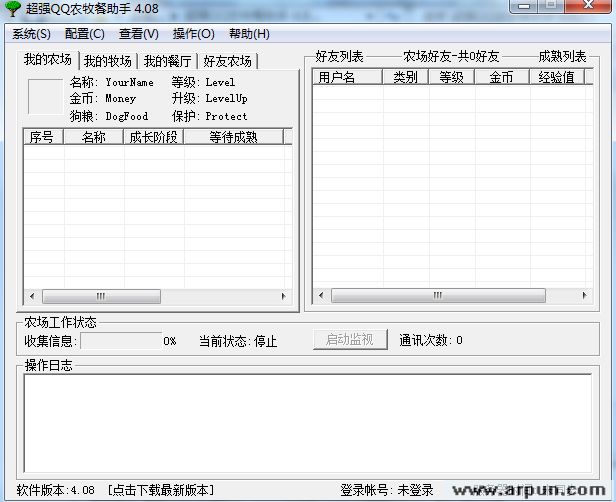The height and width of the screenshot is (502, 616).
Task: Click the green tree application icon
Action: point(12,8)
